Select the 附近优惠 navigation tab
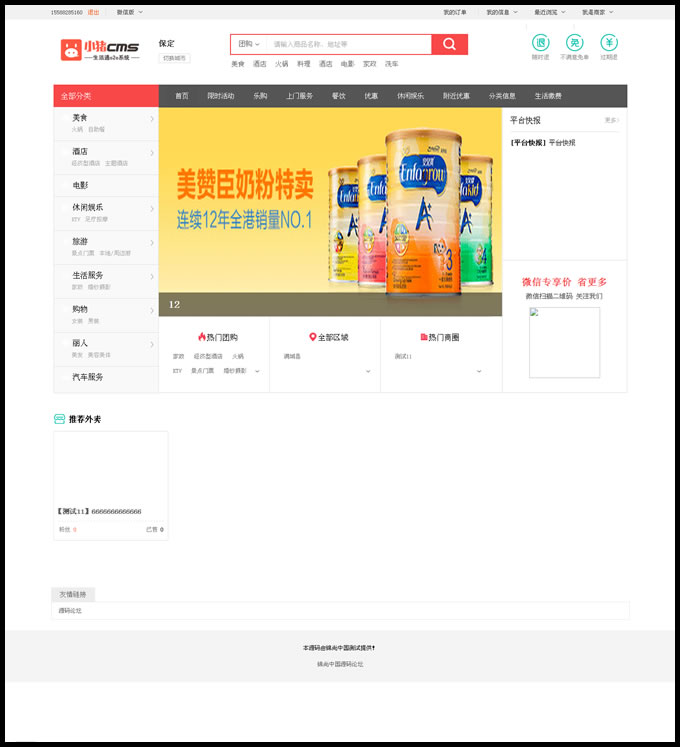The width and height of the screenshot is (680, 747). [x=456, y=96]
